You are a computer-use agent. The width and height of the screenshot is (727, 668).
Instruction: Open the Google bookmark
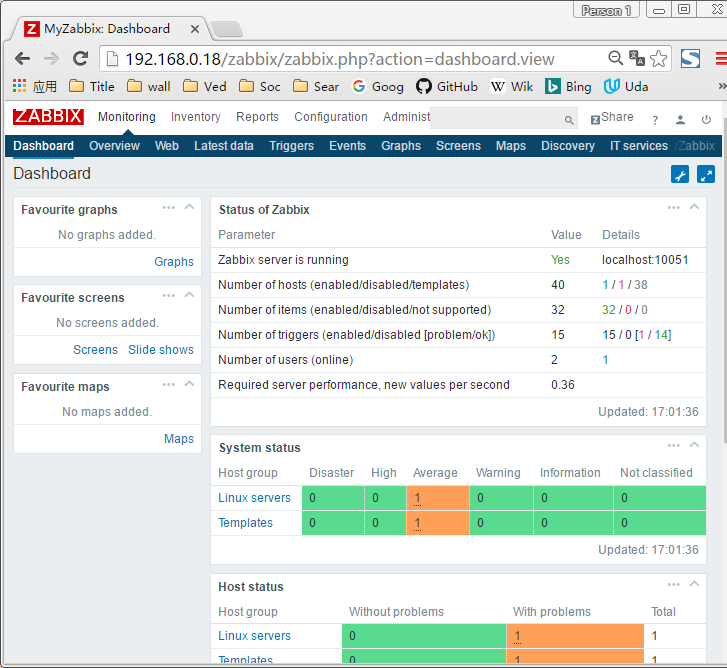point(378,86)
